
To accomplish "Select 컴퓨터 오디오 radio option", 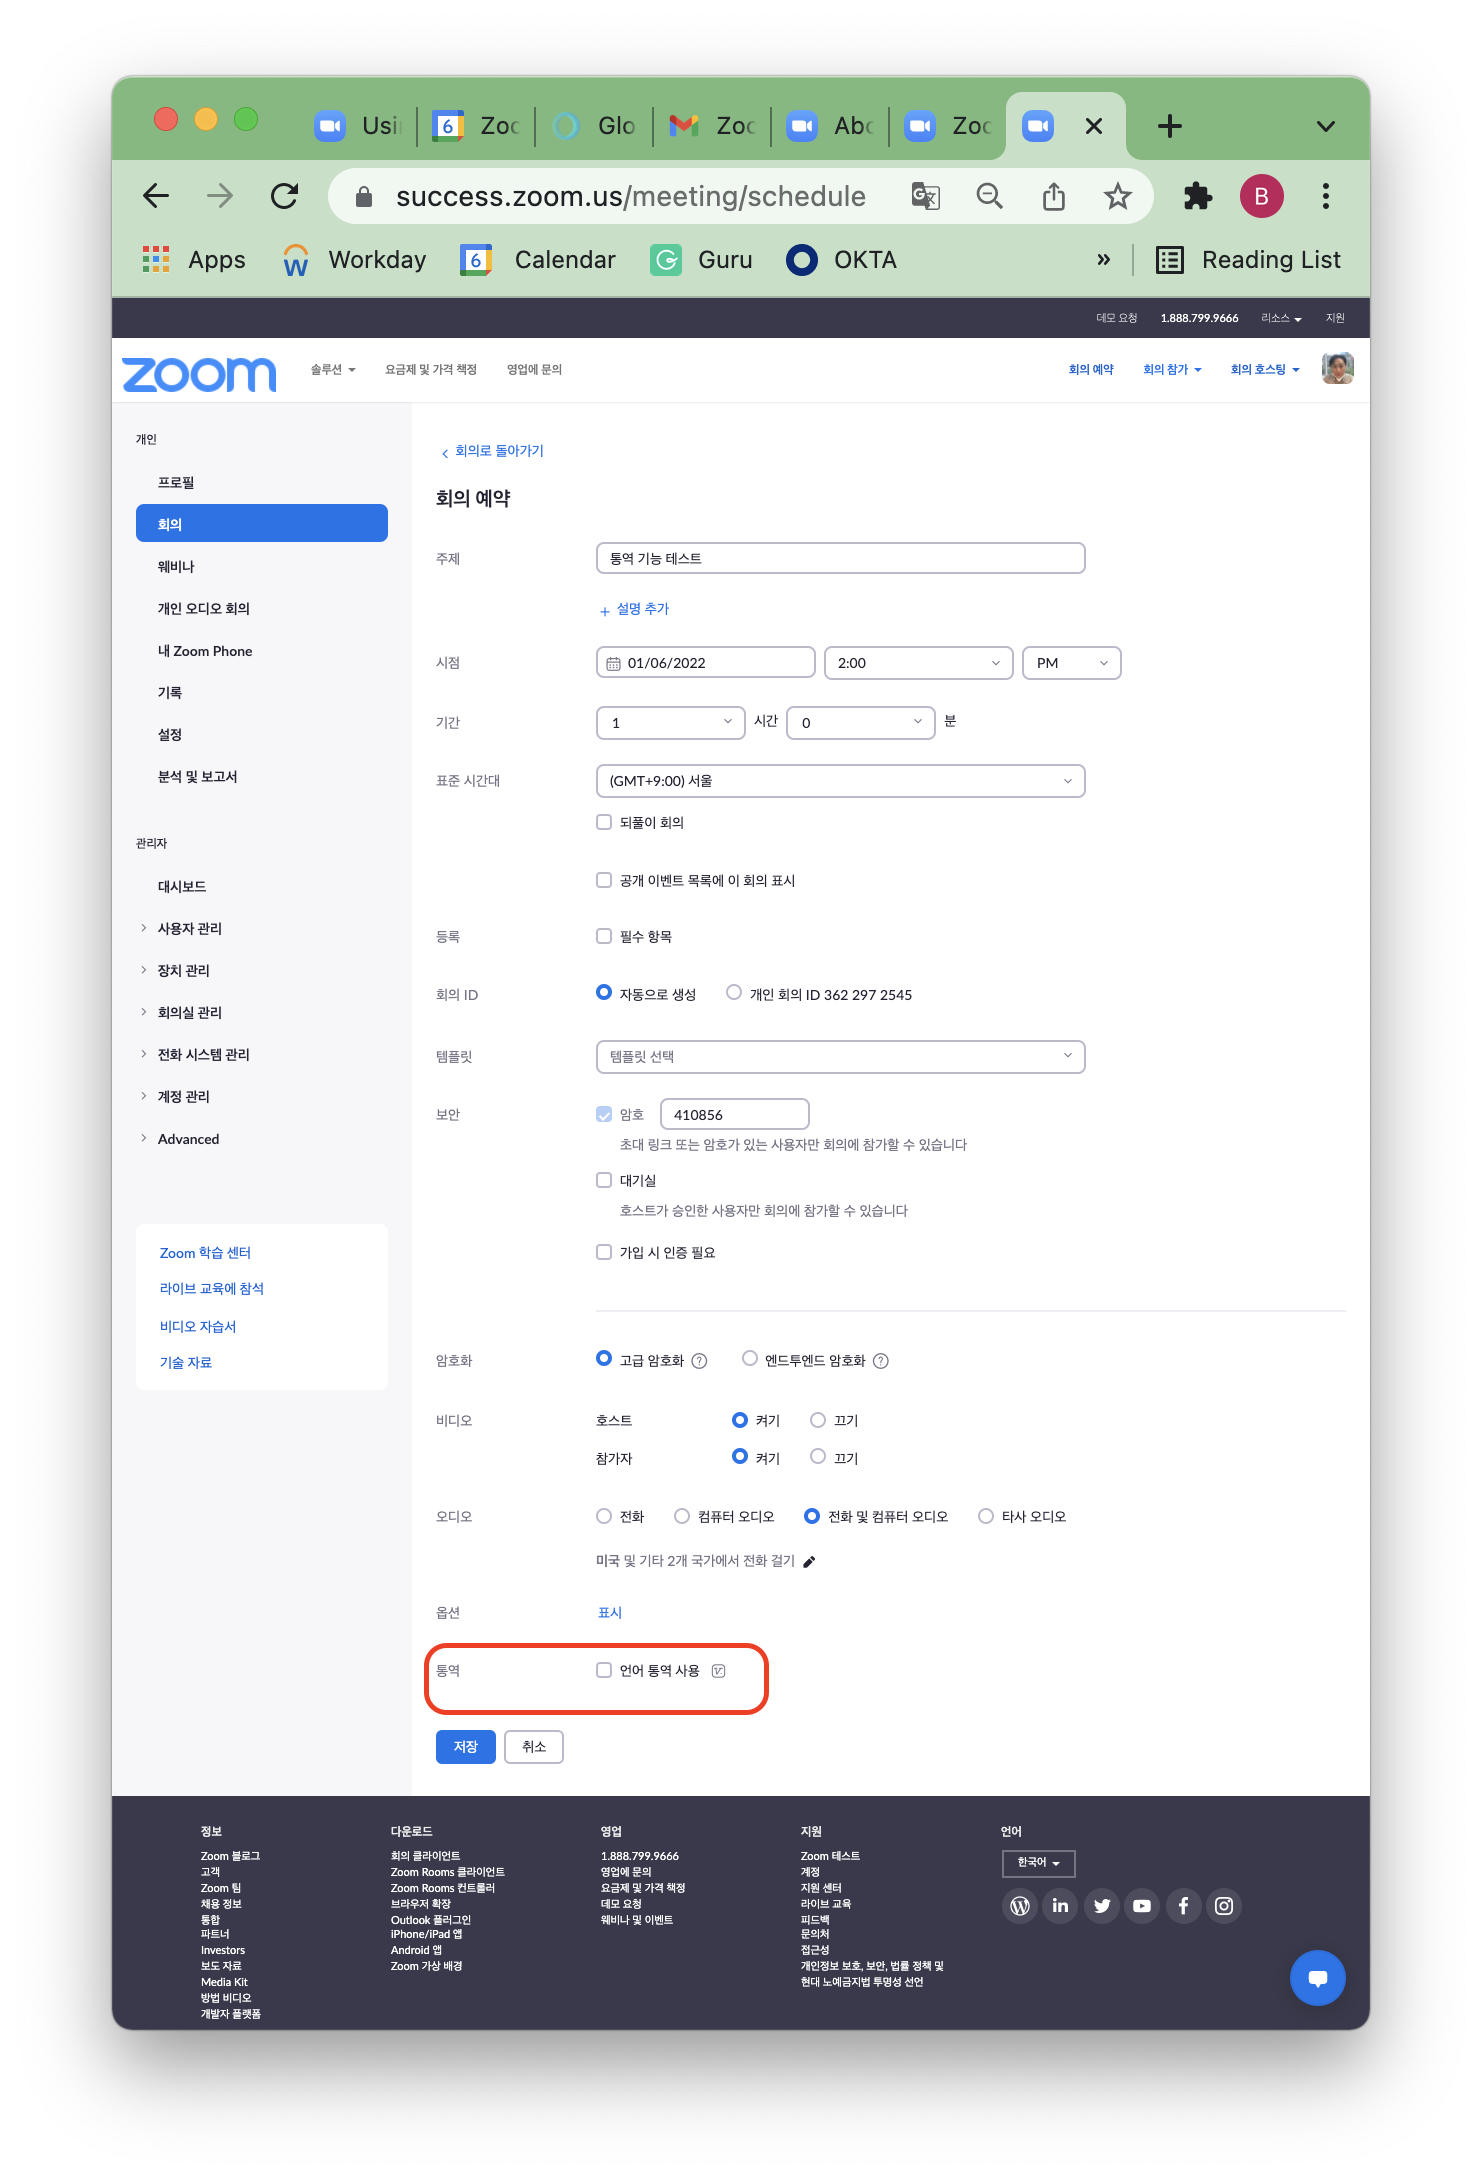I will coord(682,1516).
